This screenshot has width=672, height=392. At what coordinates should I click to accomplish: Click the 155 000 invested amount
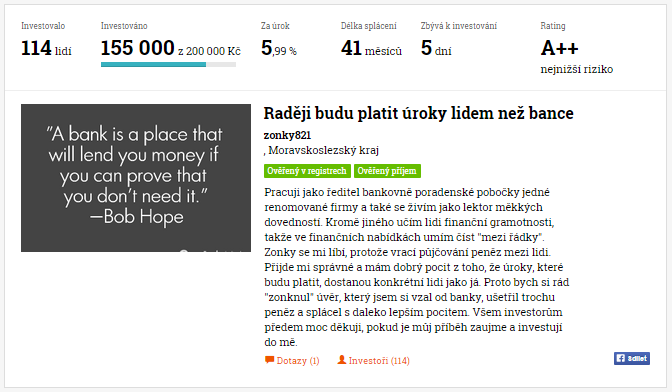pyautogui.click(x=138, y=48)
